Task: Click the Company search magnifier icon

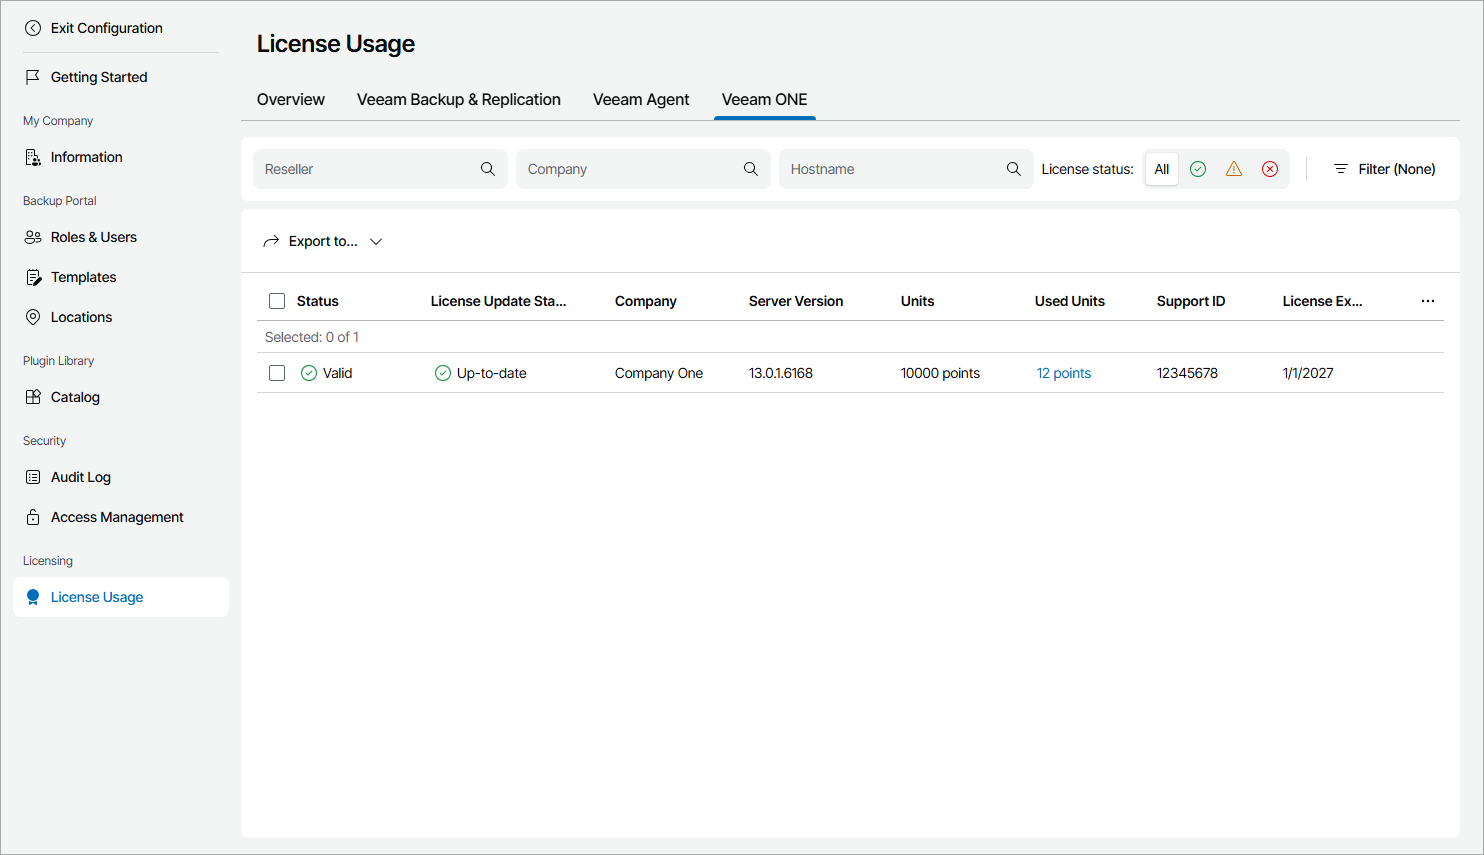Action: [x=751, y=169]
